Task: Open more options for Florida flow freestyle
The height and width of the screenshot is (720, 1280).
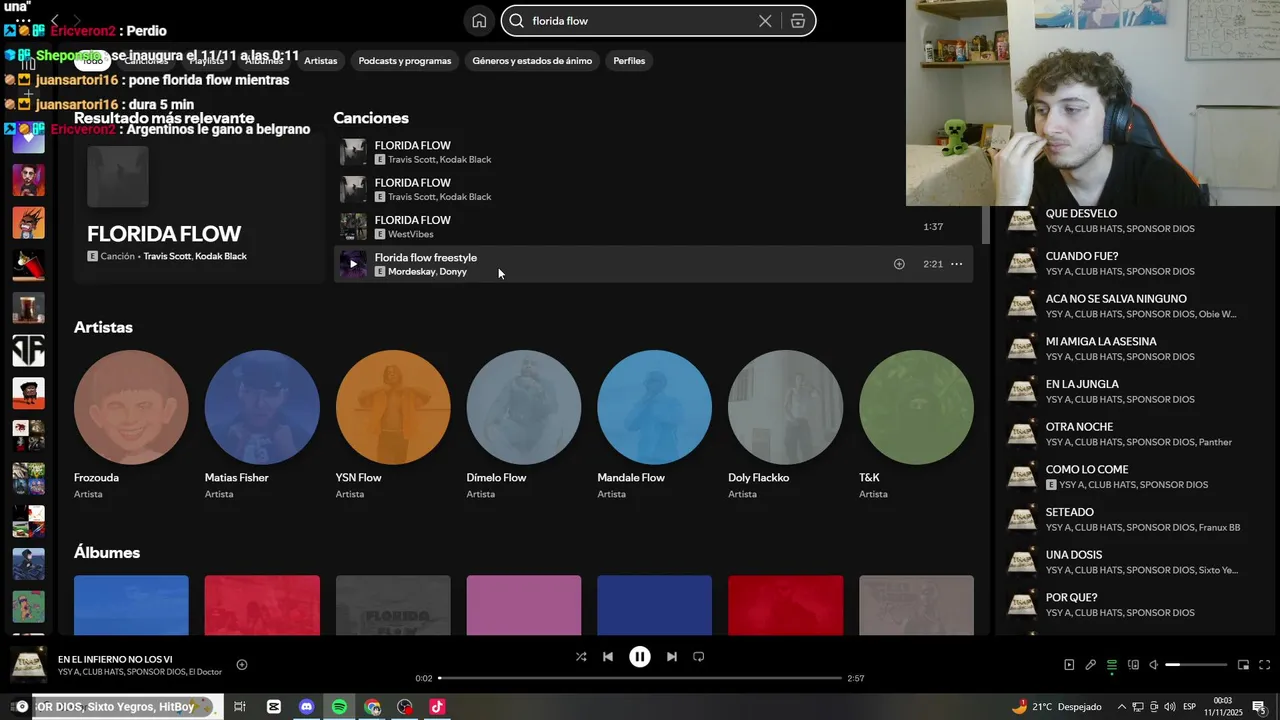Action: 956,264
